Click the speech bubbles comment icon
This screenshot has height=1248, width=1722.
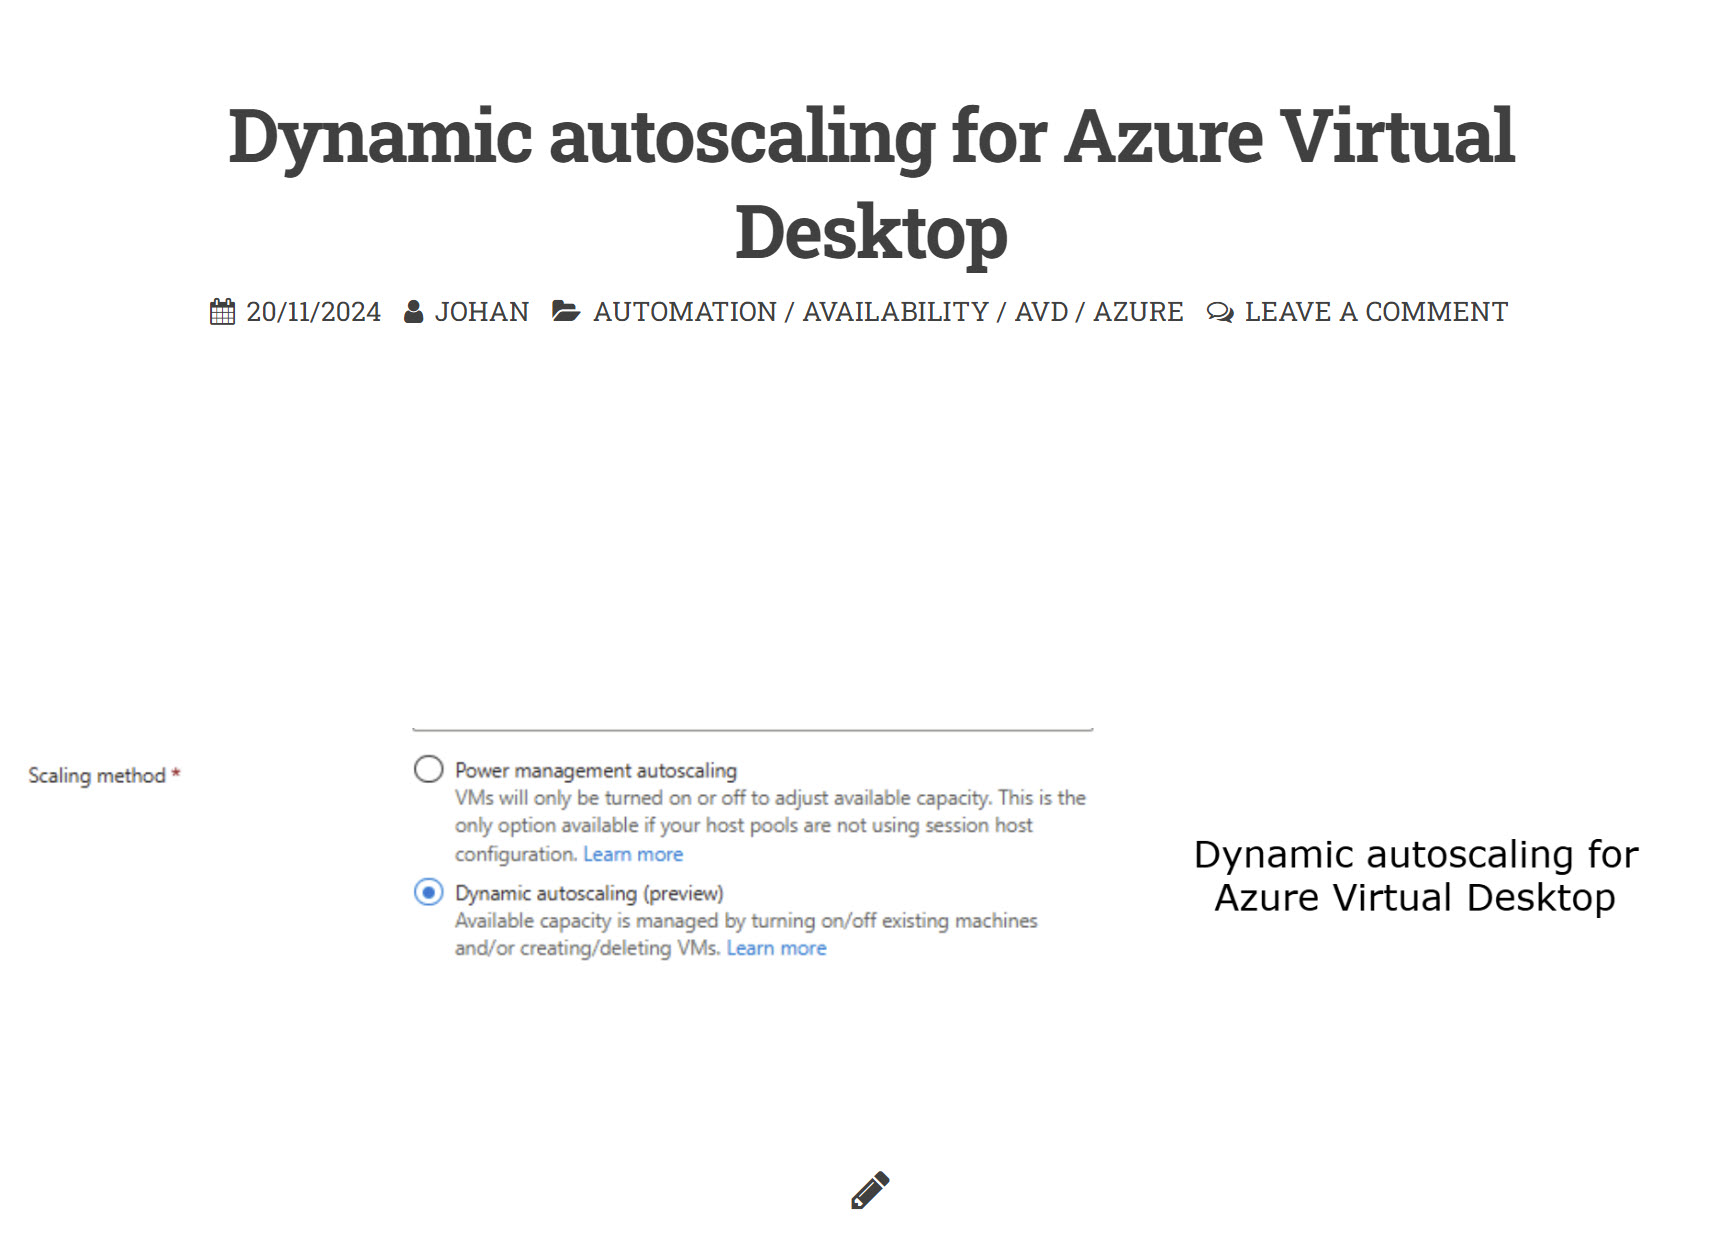pyautogui.click(x=1220, y=313)
